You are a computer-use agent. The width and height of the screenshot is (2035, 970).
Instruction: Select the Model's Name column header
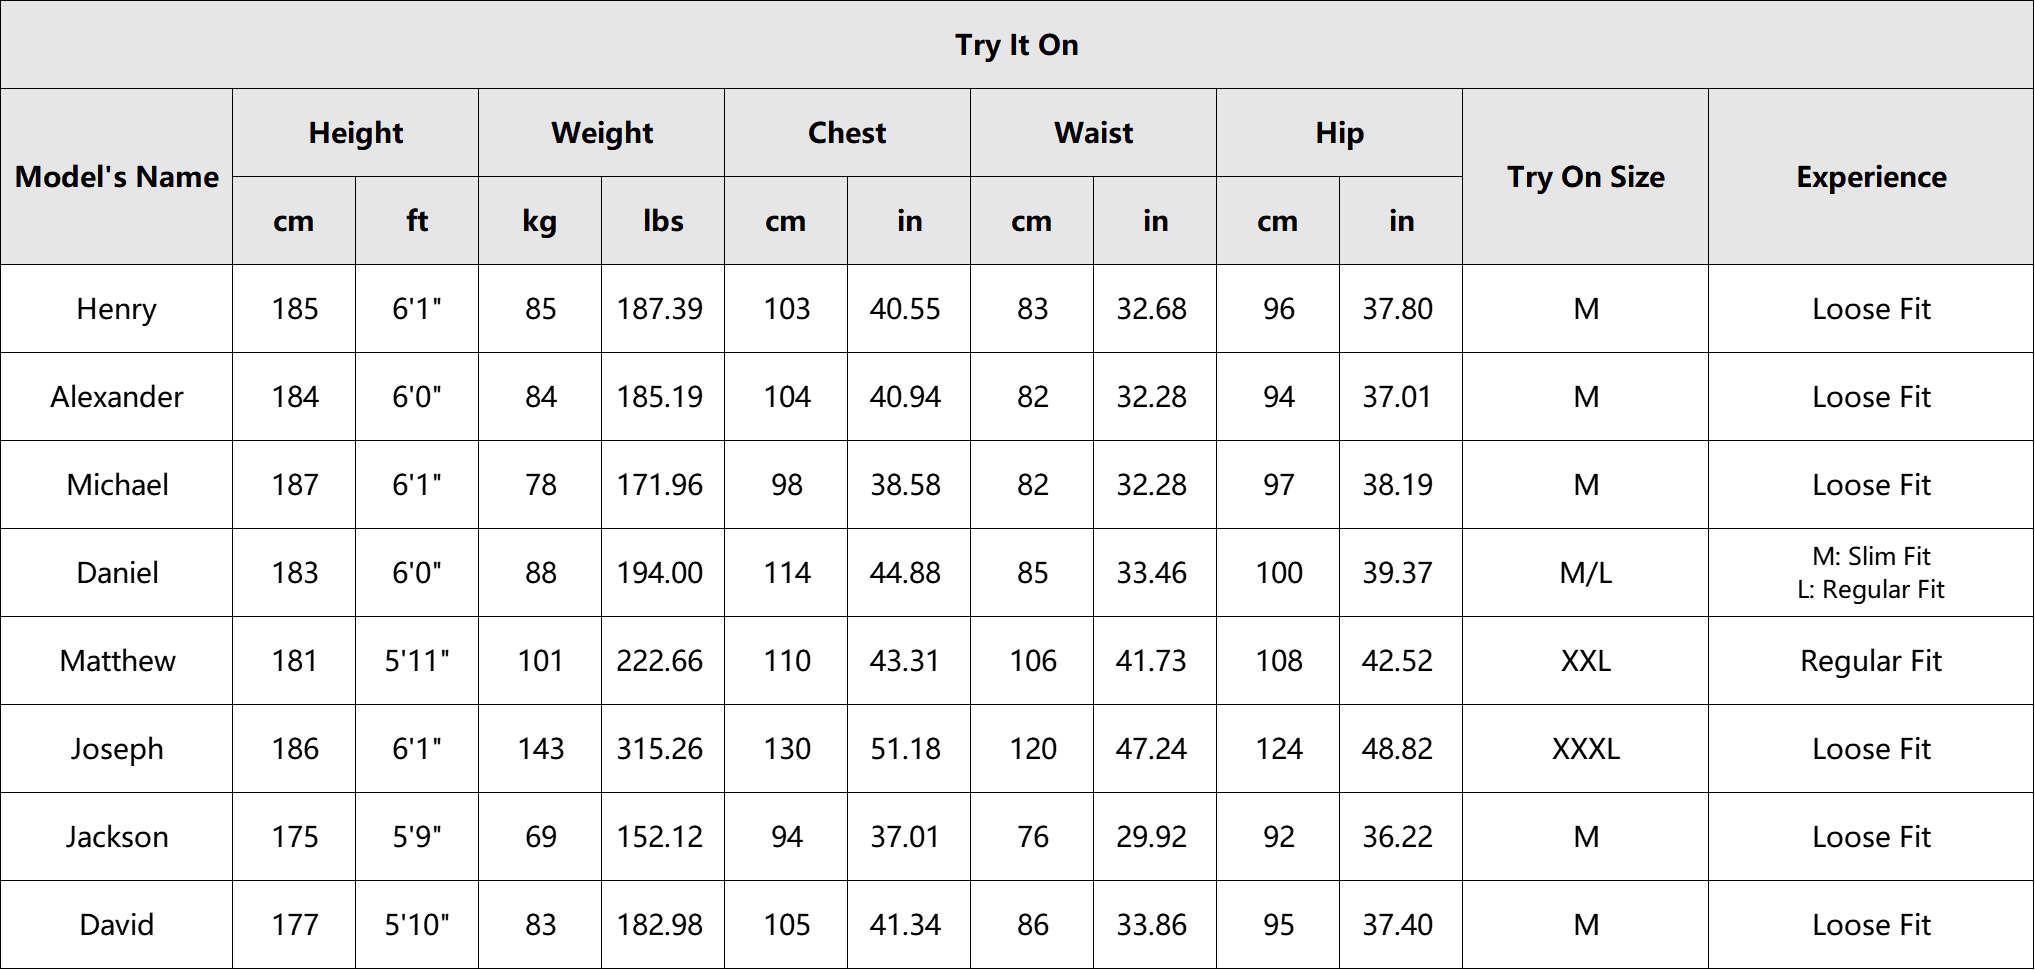pyautogui.click(x=117, y=177)
